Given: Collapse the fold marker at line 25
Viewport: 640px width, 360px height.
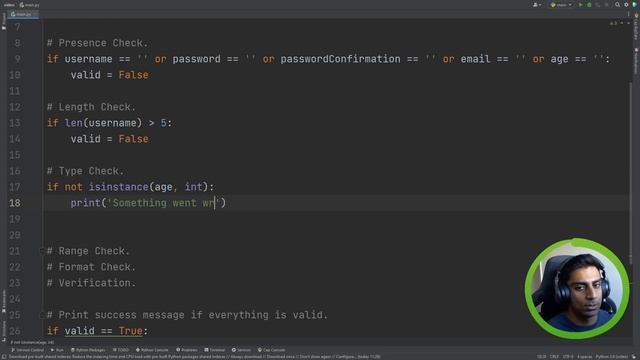Looking at the screenshot, I should (x=41, y=315).
